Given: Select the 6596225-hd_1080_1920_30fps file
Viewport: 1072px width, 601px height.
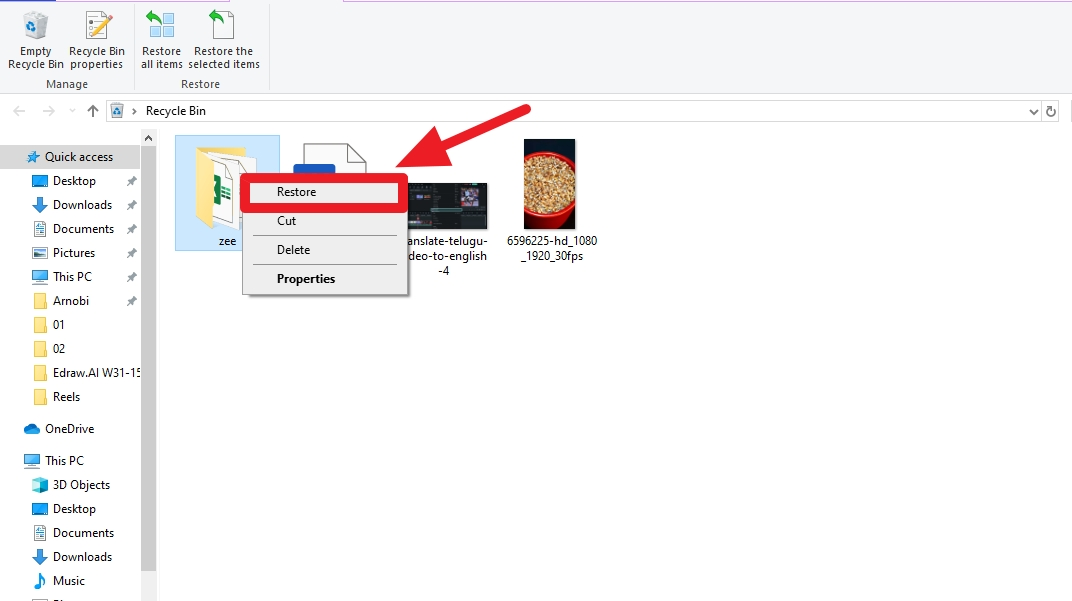Looking at the screenshot, I should point(550,200).
